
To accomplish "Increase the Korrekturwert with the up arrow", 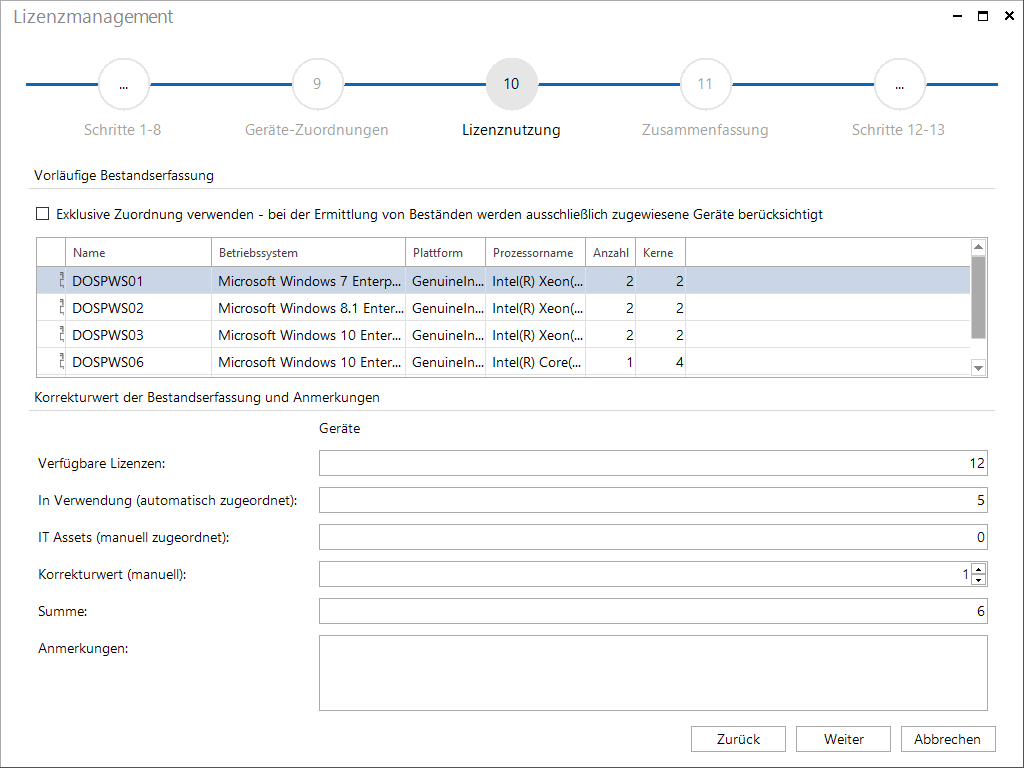I will (978, 569).
